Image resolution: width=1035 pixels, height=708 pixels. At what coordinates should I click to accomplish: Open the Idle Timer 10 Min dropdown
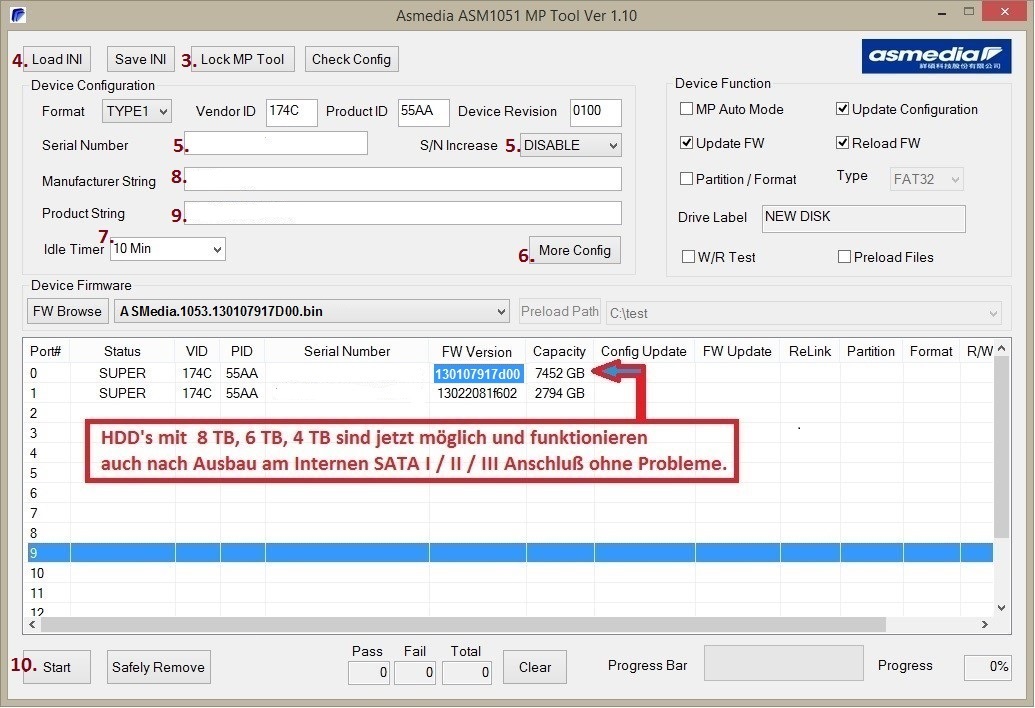point(168,249)
